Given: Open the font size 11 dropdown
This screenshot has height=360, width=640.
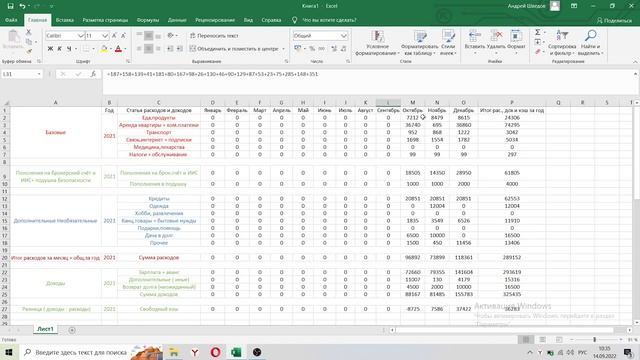Looking at the screenshot, I should tap(105, 36).
